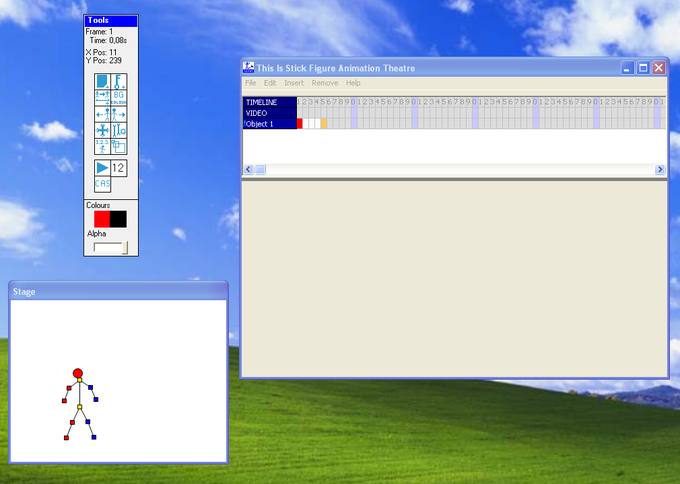This screenshot has width=680, height=484.
Task: Click the CAS button in Tools
Action: coord(102,184)
